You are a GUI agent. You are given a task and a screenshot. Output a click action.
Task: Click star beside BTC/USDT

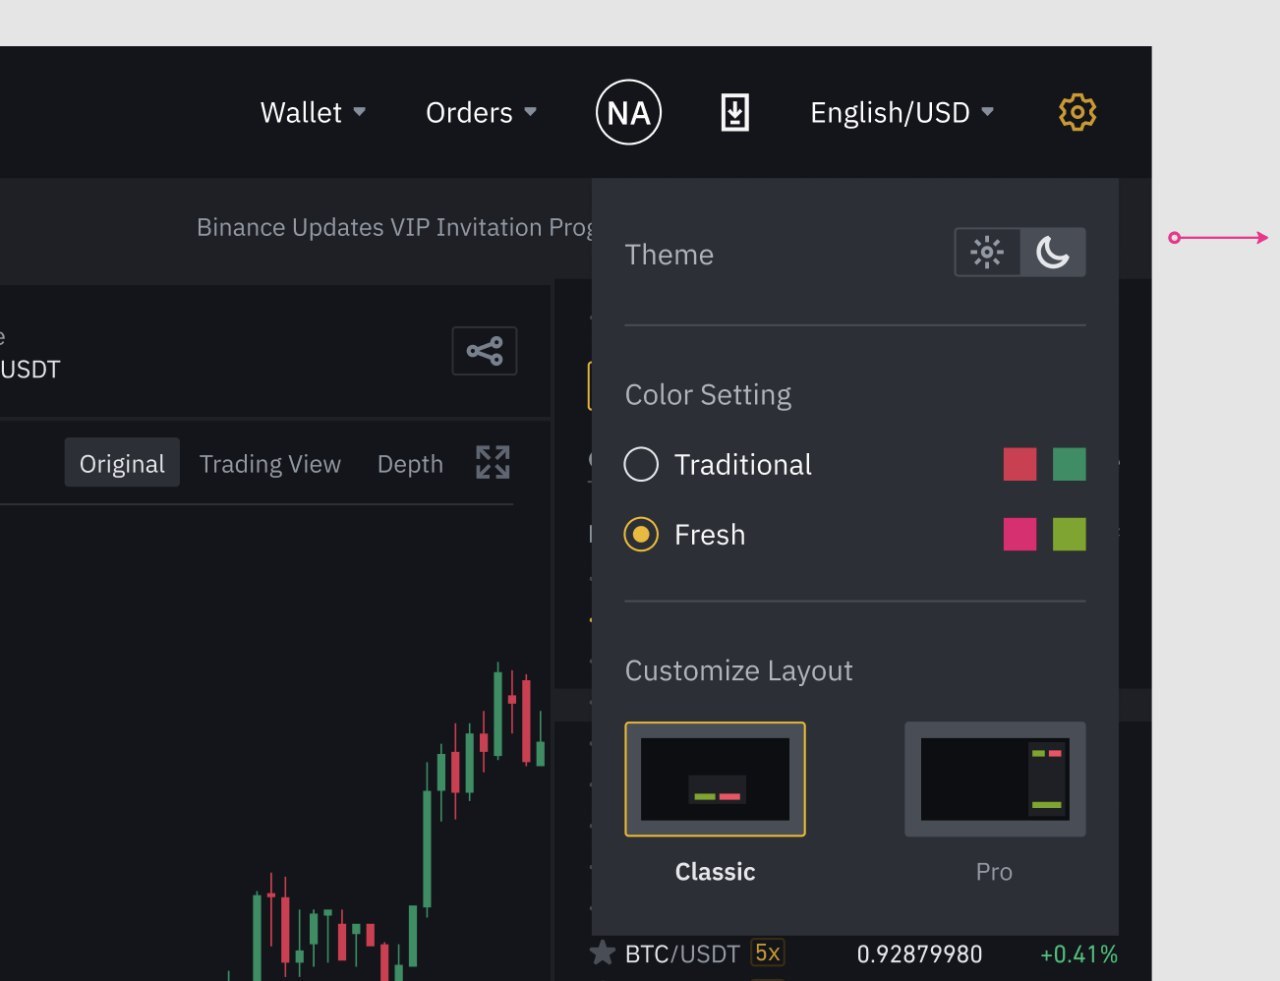602,953
